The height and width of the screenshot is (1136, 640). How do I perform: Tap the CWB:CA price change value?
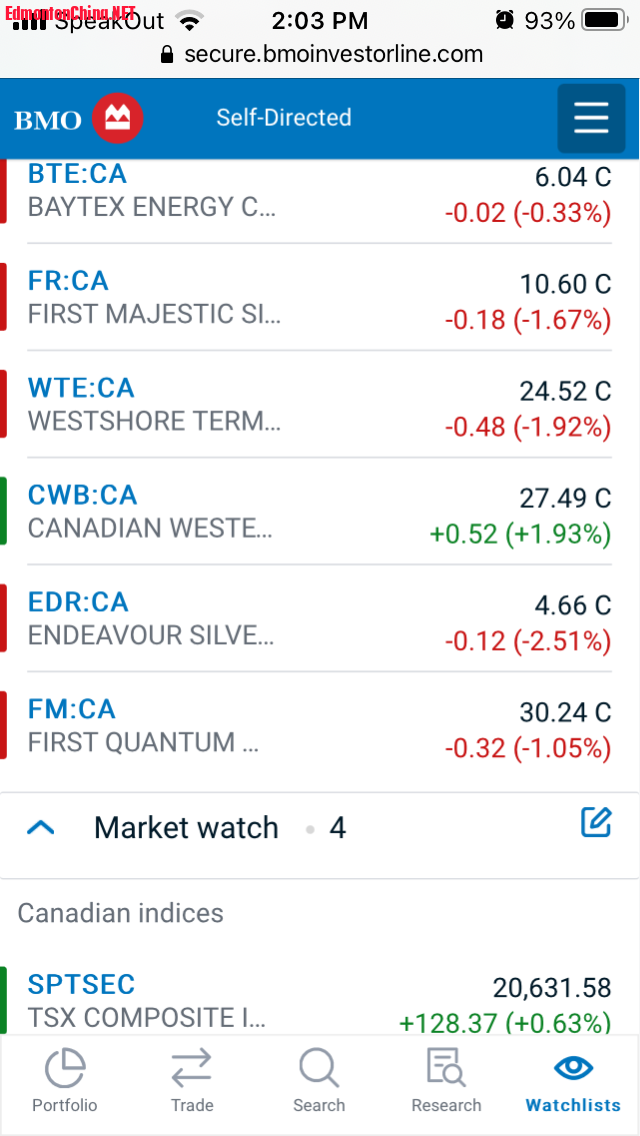point(519,534)
